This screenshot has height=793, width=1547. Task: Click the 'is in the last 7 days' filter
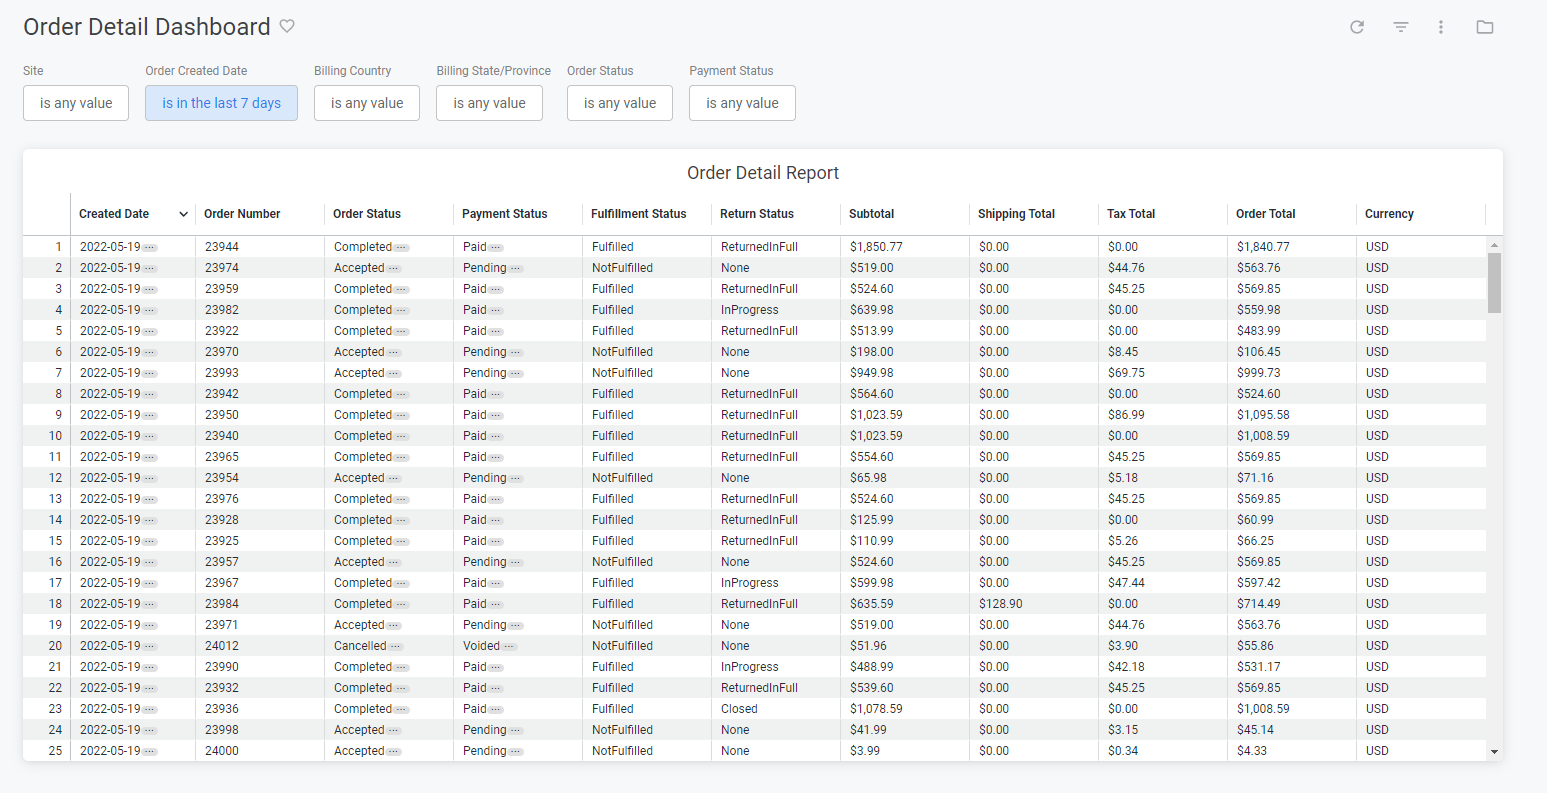pyautogui.click(x=221, y=102)
